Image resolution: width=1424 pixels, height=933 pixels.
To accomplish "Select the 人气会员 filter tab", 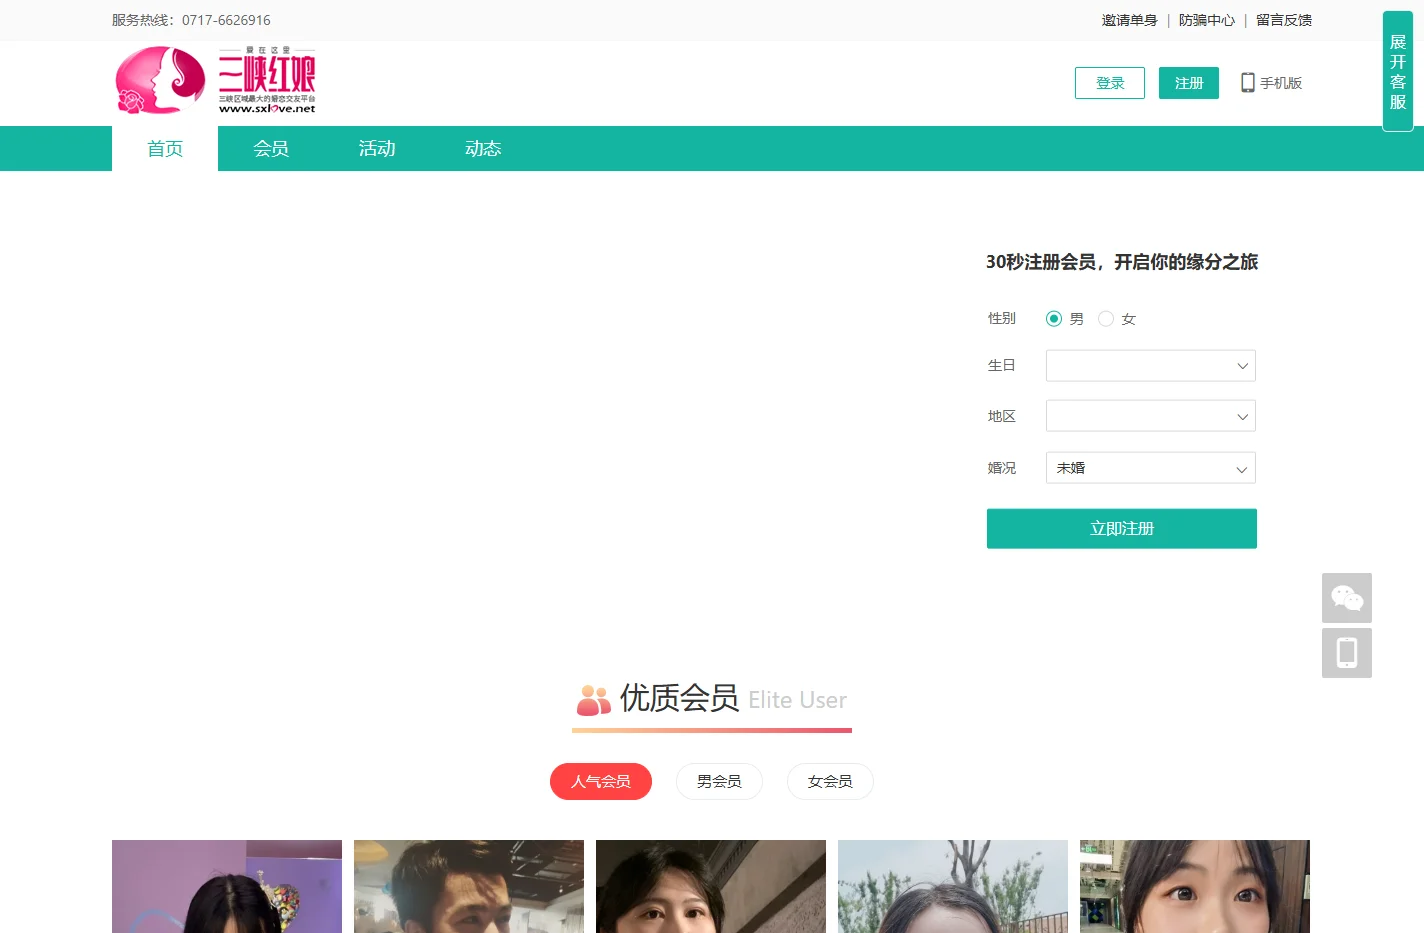I will [601, 782].
